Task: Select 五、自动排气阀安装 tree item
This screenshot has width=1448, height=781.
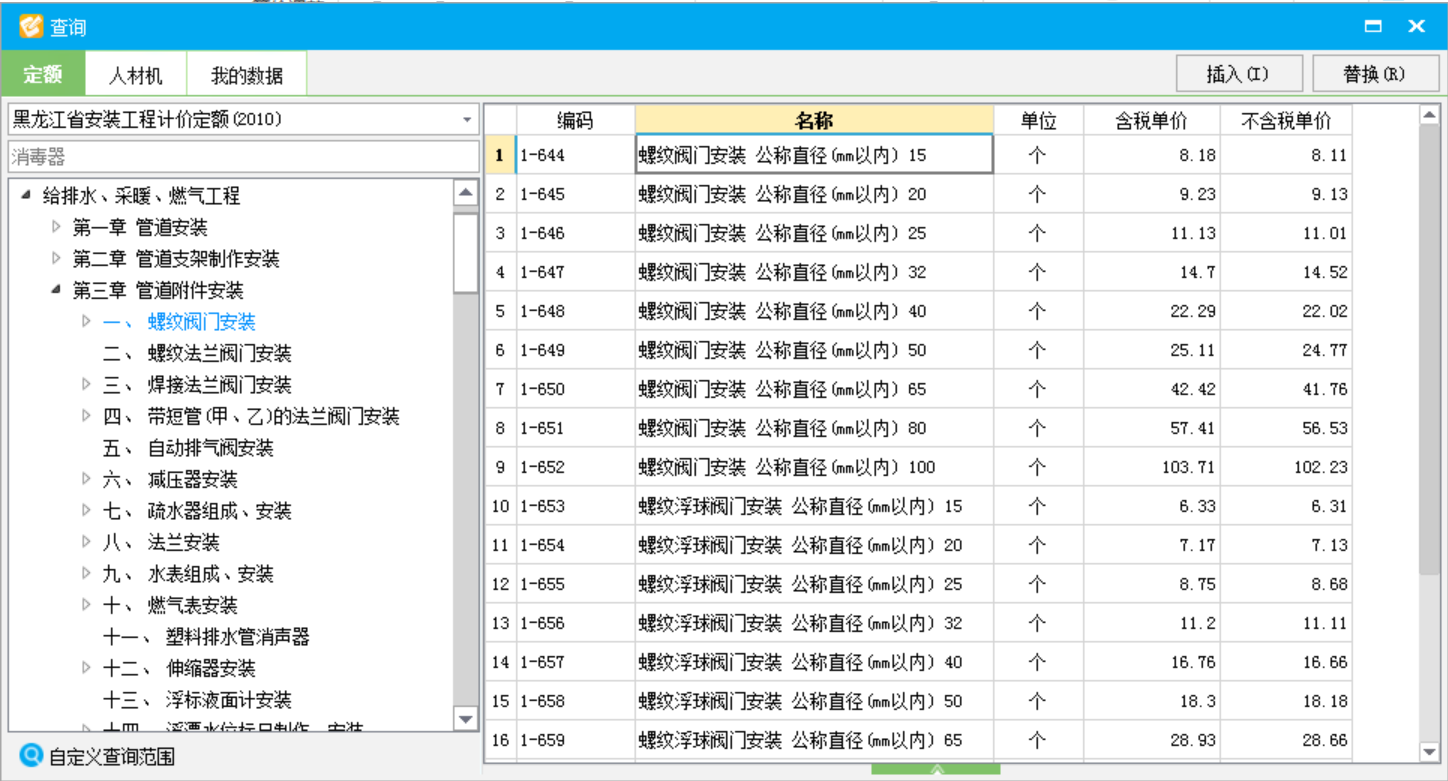Action: click(188, 448)
